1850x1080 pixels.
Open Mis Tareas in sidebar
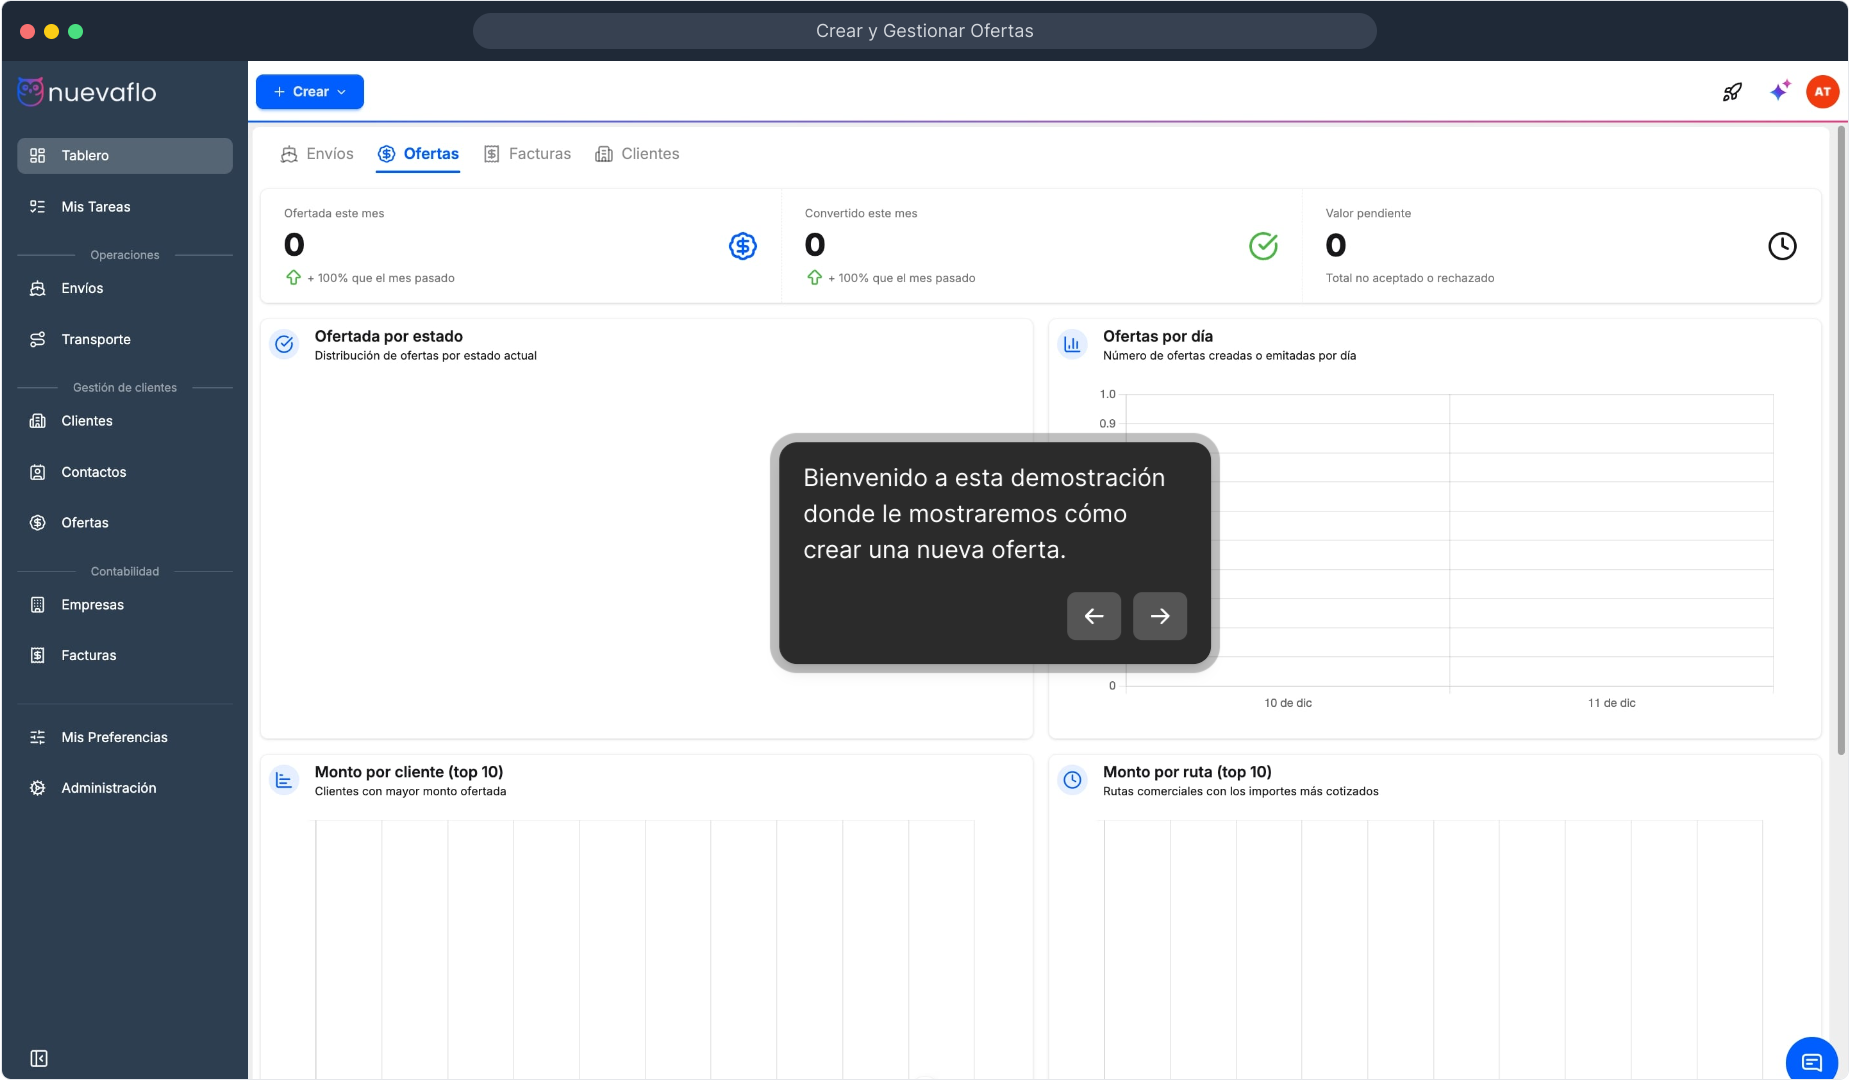(x=95, y=207)
